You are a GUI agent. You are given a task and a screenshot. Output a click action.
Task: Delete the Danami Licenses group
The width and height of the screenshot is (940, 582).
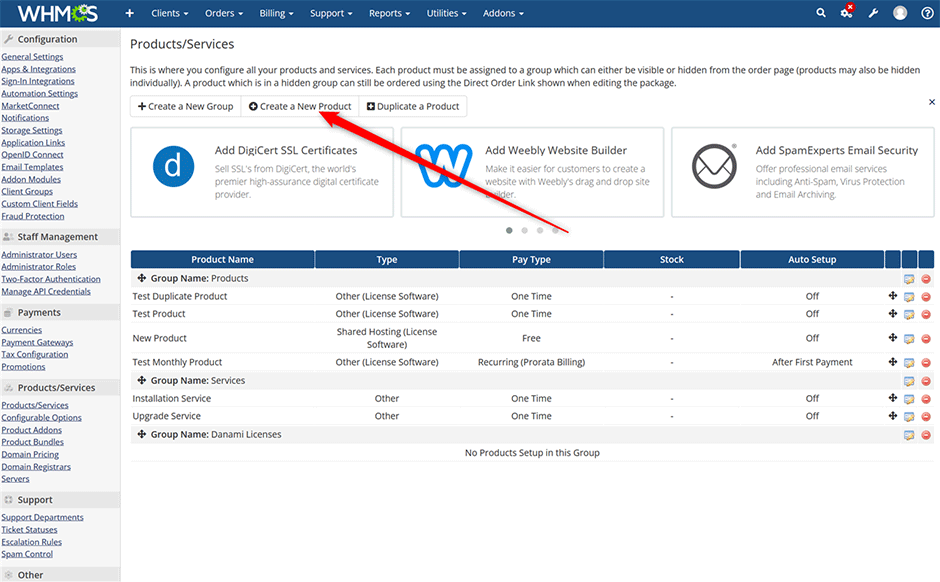tap(926, 435)
